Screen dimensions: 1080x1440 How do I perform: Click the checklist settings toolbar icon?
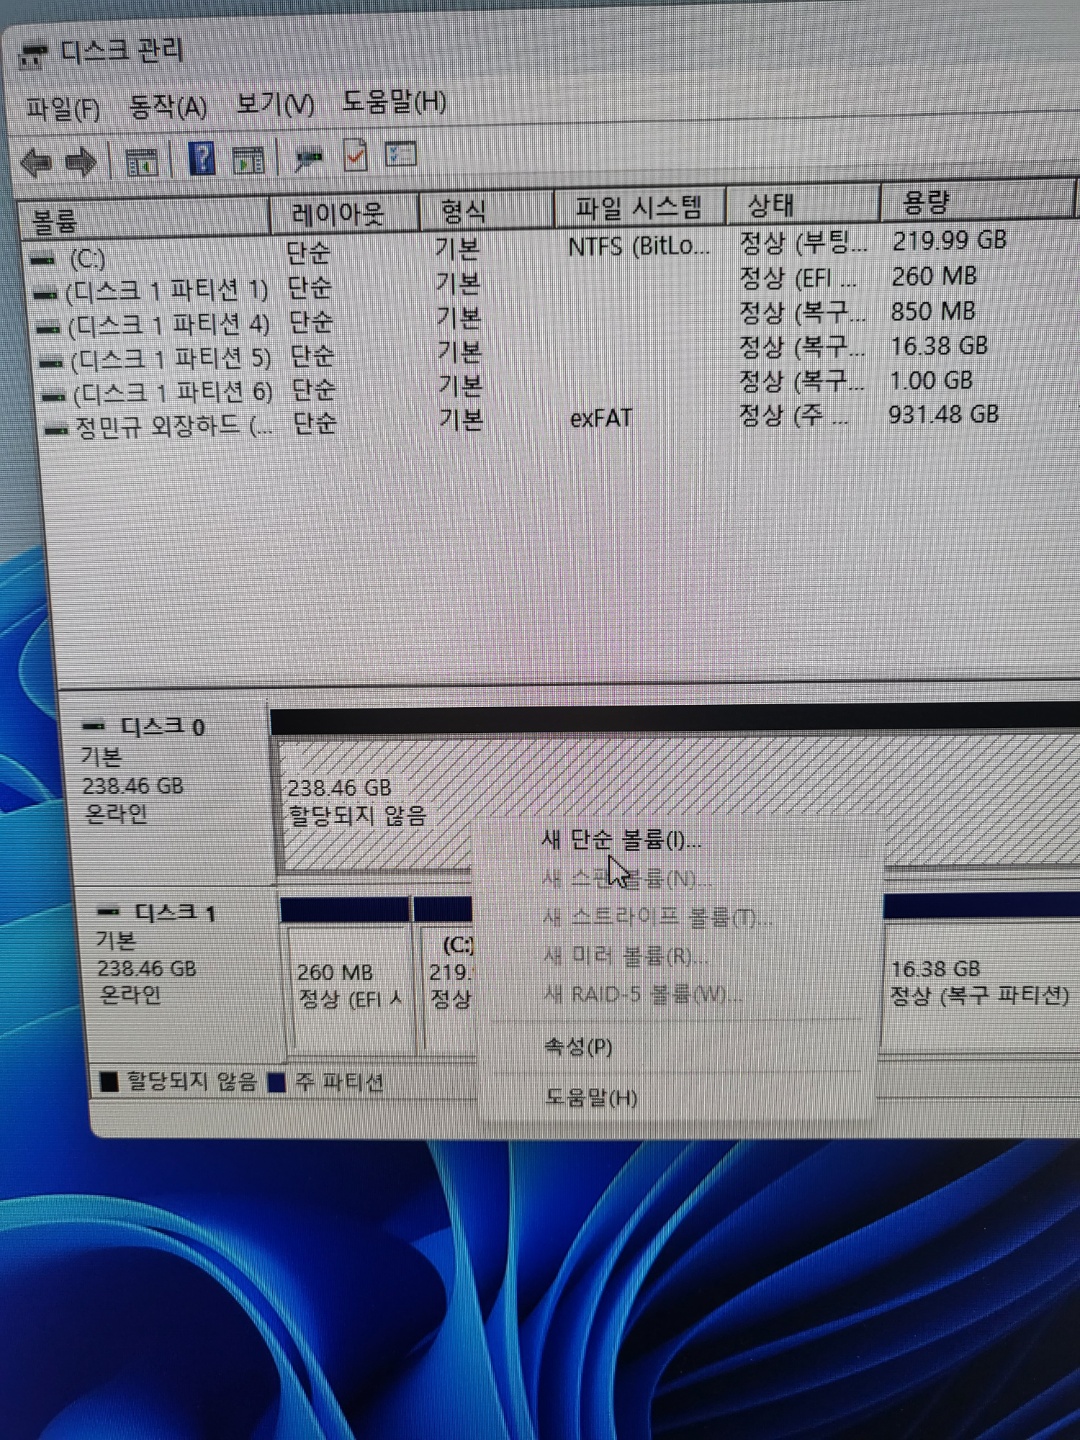(400, 154)
